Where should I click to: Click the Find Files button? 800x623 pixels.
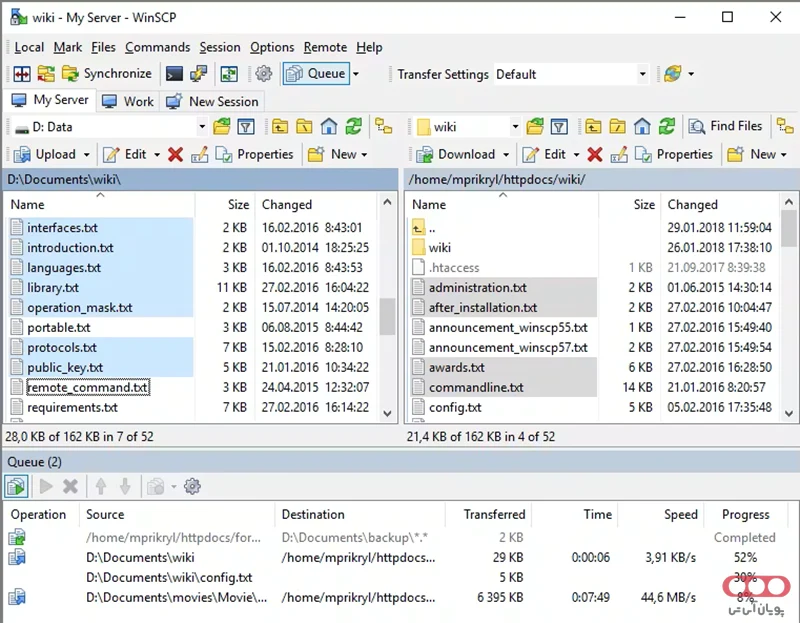click(725, 126)
